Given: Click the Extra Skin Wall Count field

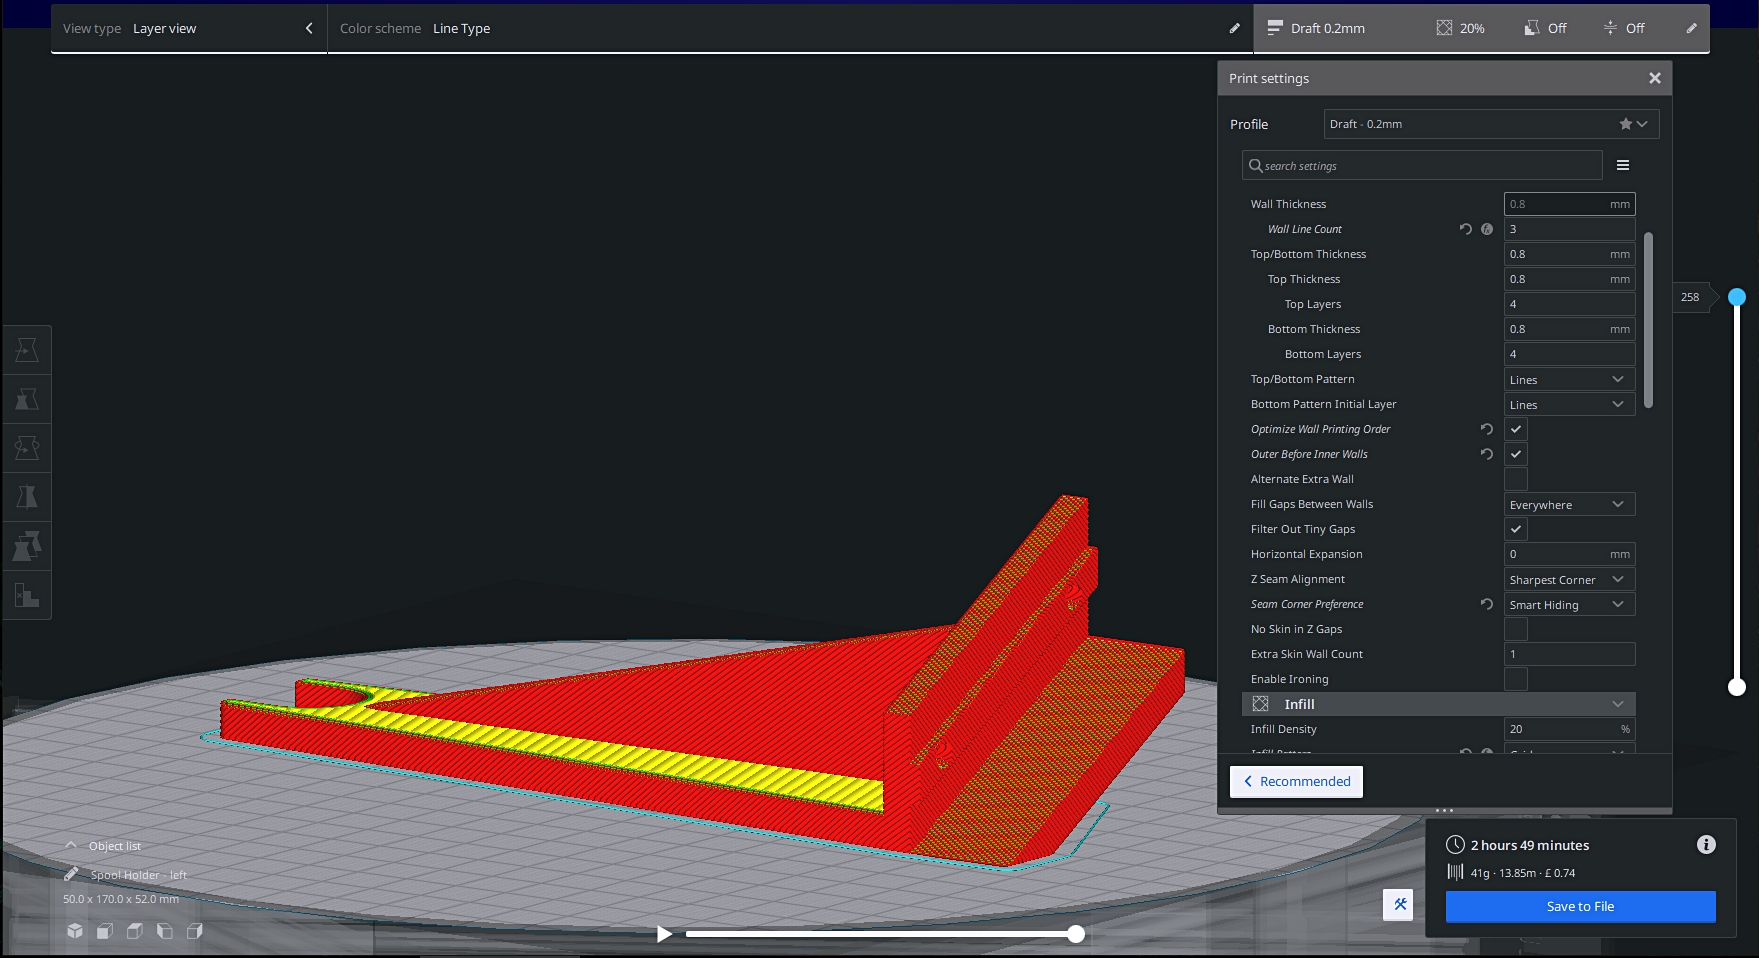Looking at the screenshot, I should [1570, 654].
